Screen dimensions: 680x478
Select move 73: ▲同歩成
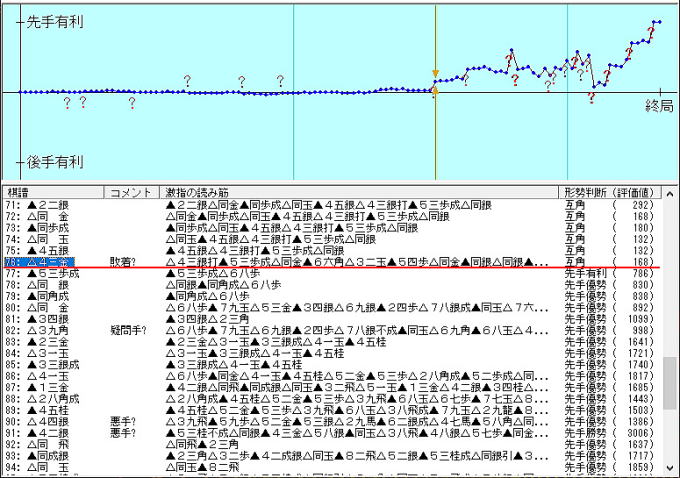(x=38, y=228)
